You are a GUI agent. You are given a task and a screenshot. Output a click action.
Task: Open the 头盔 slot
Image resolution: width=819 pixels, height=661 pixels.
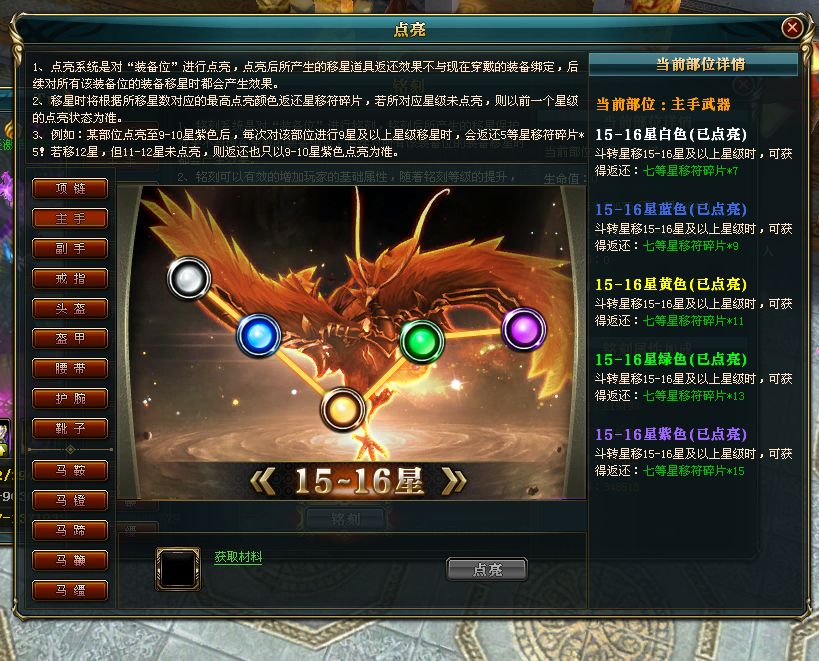coord(70,309)
